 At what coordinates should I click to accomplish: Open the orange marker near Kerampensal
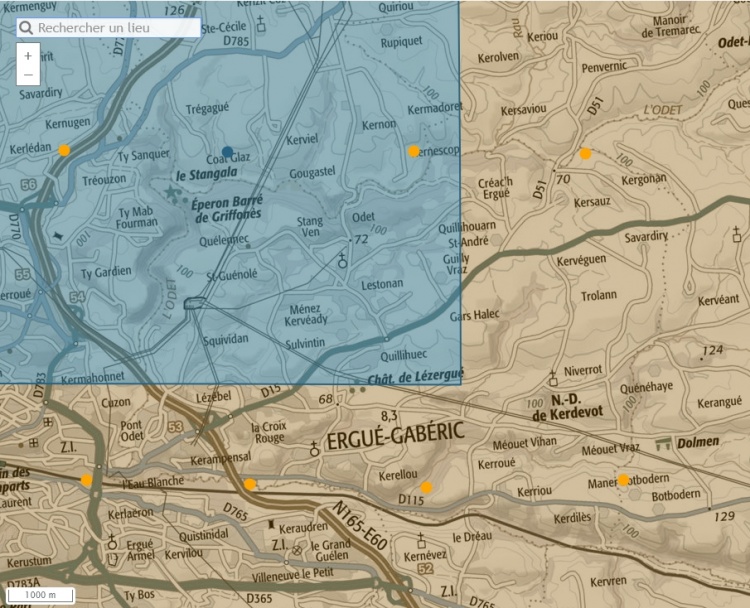point(249,484)
